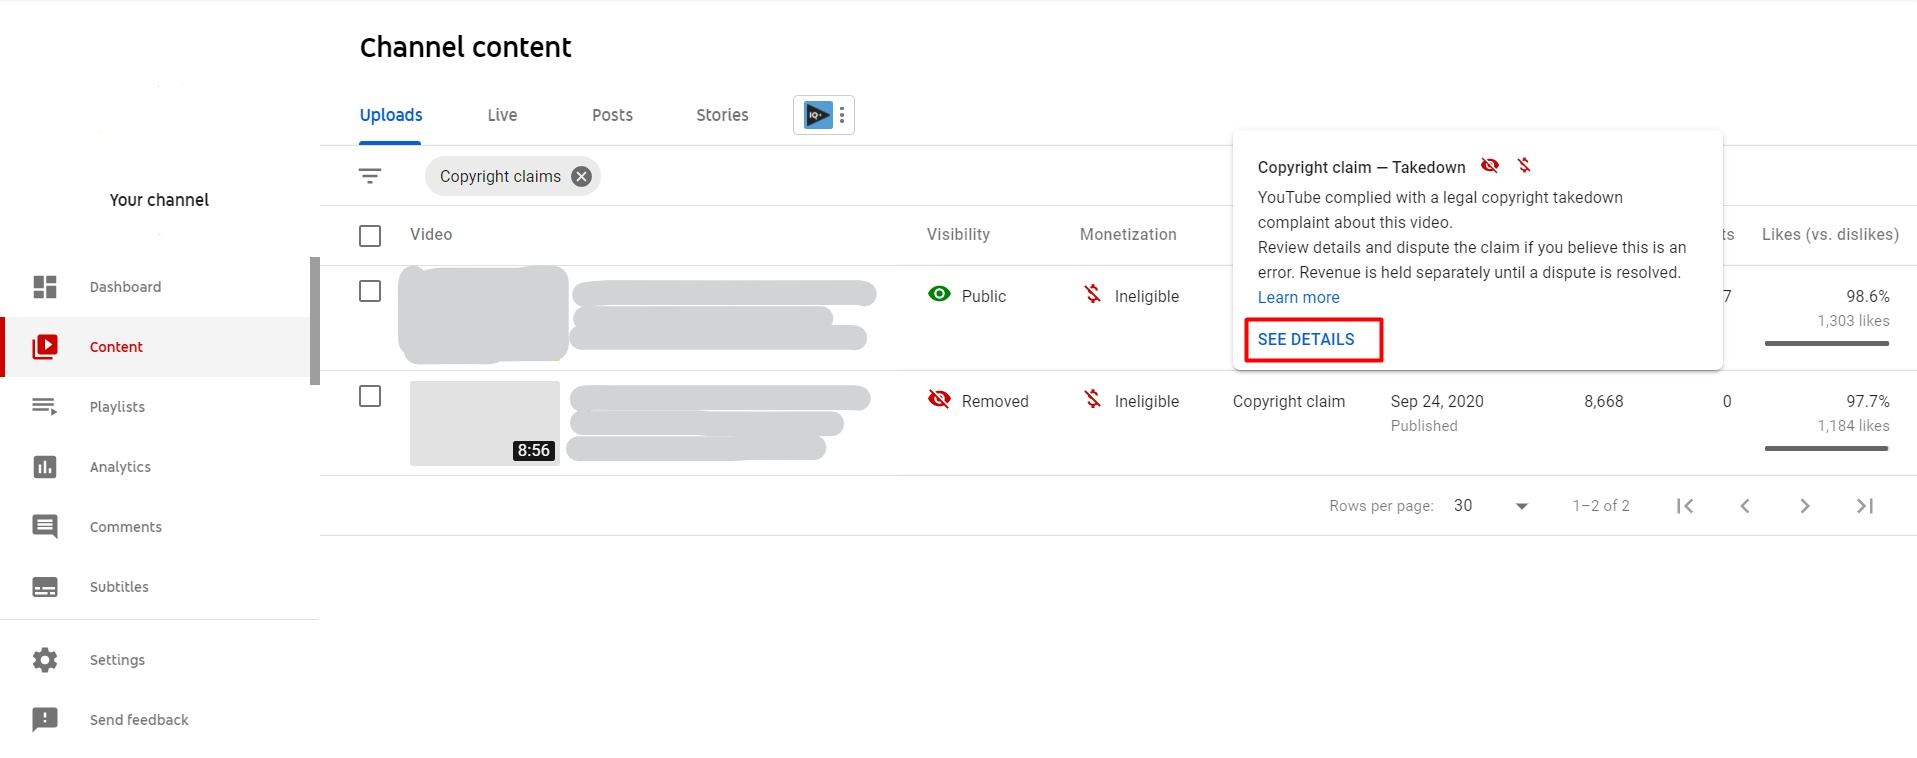Open the Comments bubble icon
Image resolution: width=1917 pixels, height=758 pixels.
pos(45,527)
